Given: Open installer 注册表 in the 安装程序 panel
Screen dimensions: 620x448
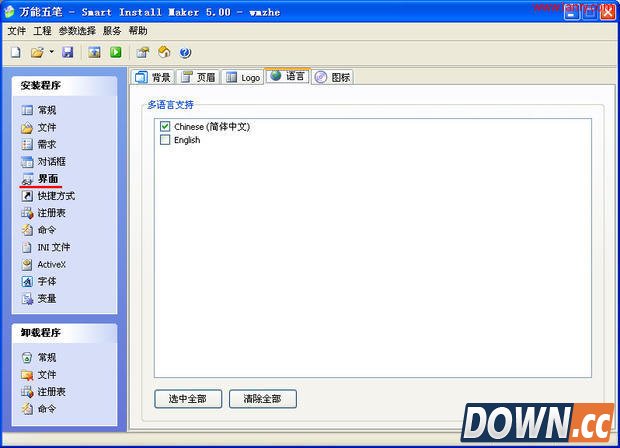Looking at the screenshot, I should point(43,213).
